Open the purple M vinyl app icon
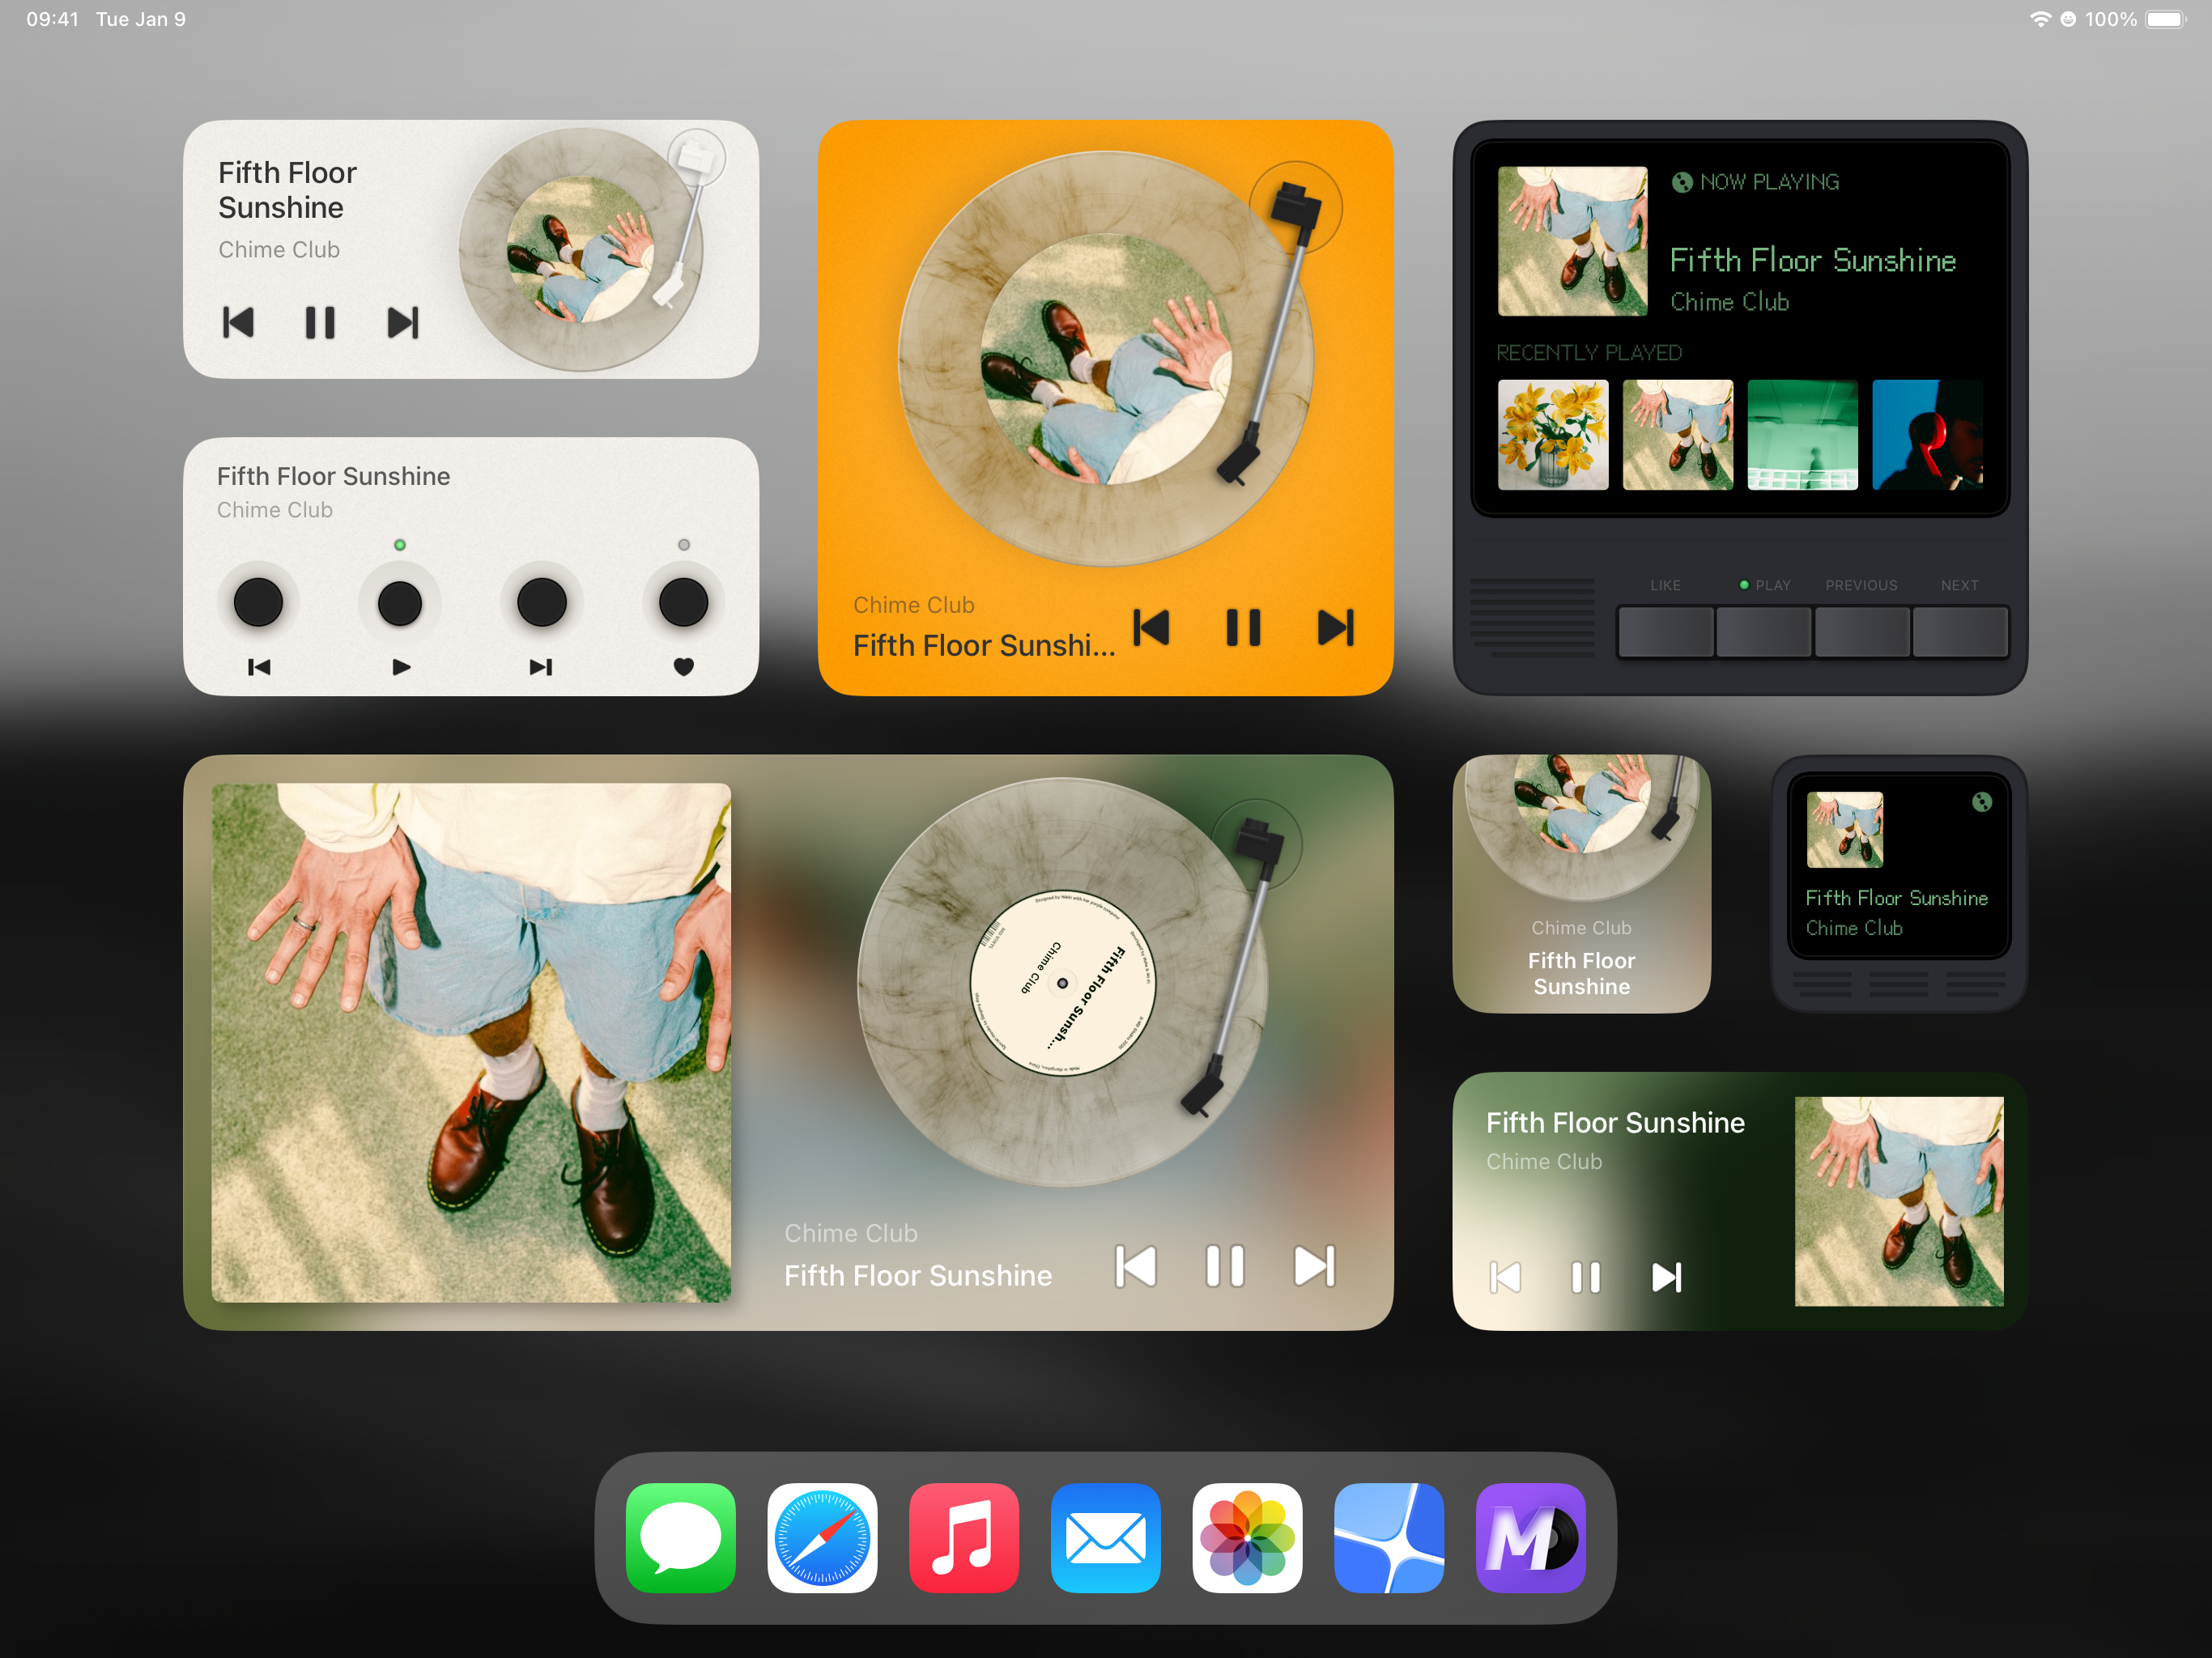2212x1658 pixels. click(1530, 1537)
